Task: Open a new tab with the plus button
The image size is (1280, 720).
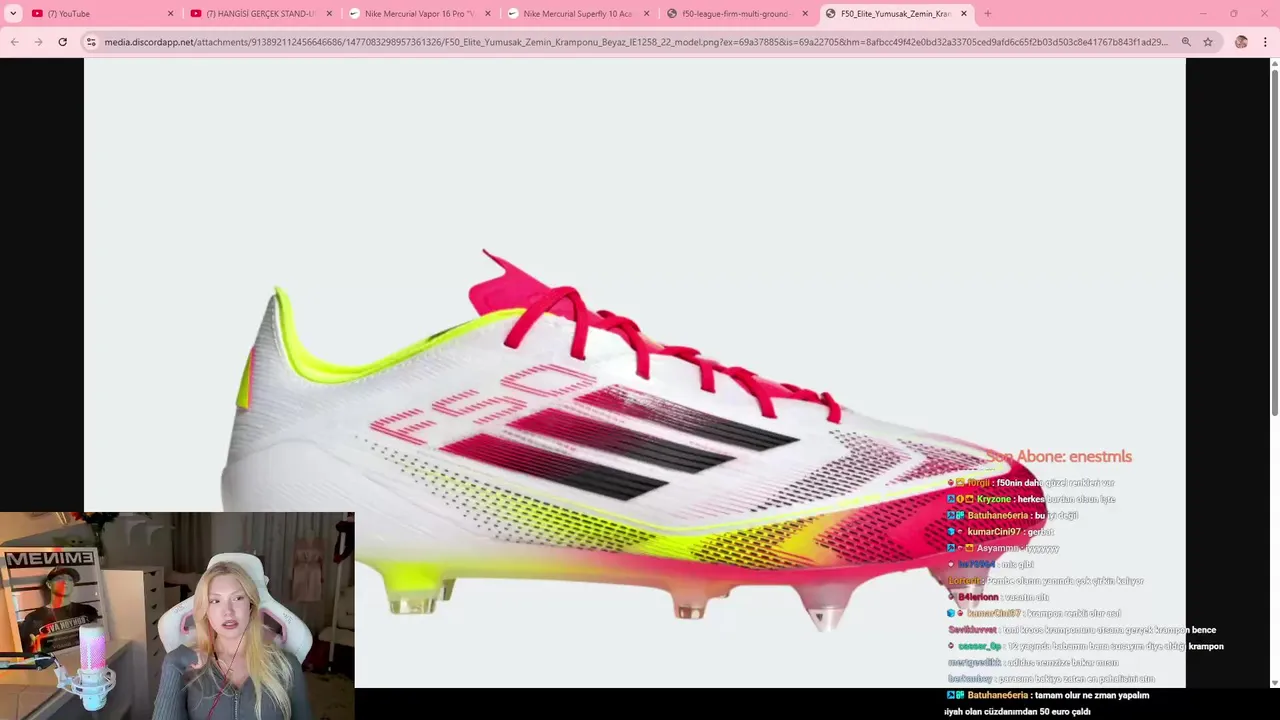Action: click(x=987, y=13)
